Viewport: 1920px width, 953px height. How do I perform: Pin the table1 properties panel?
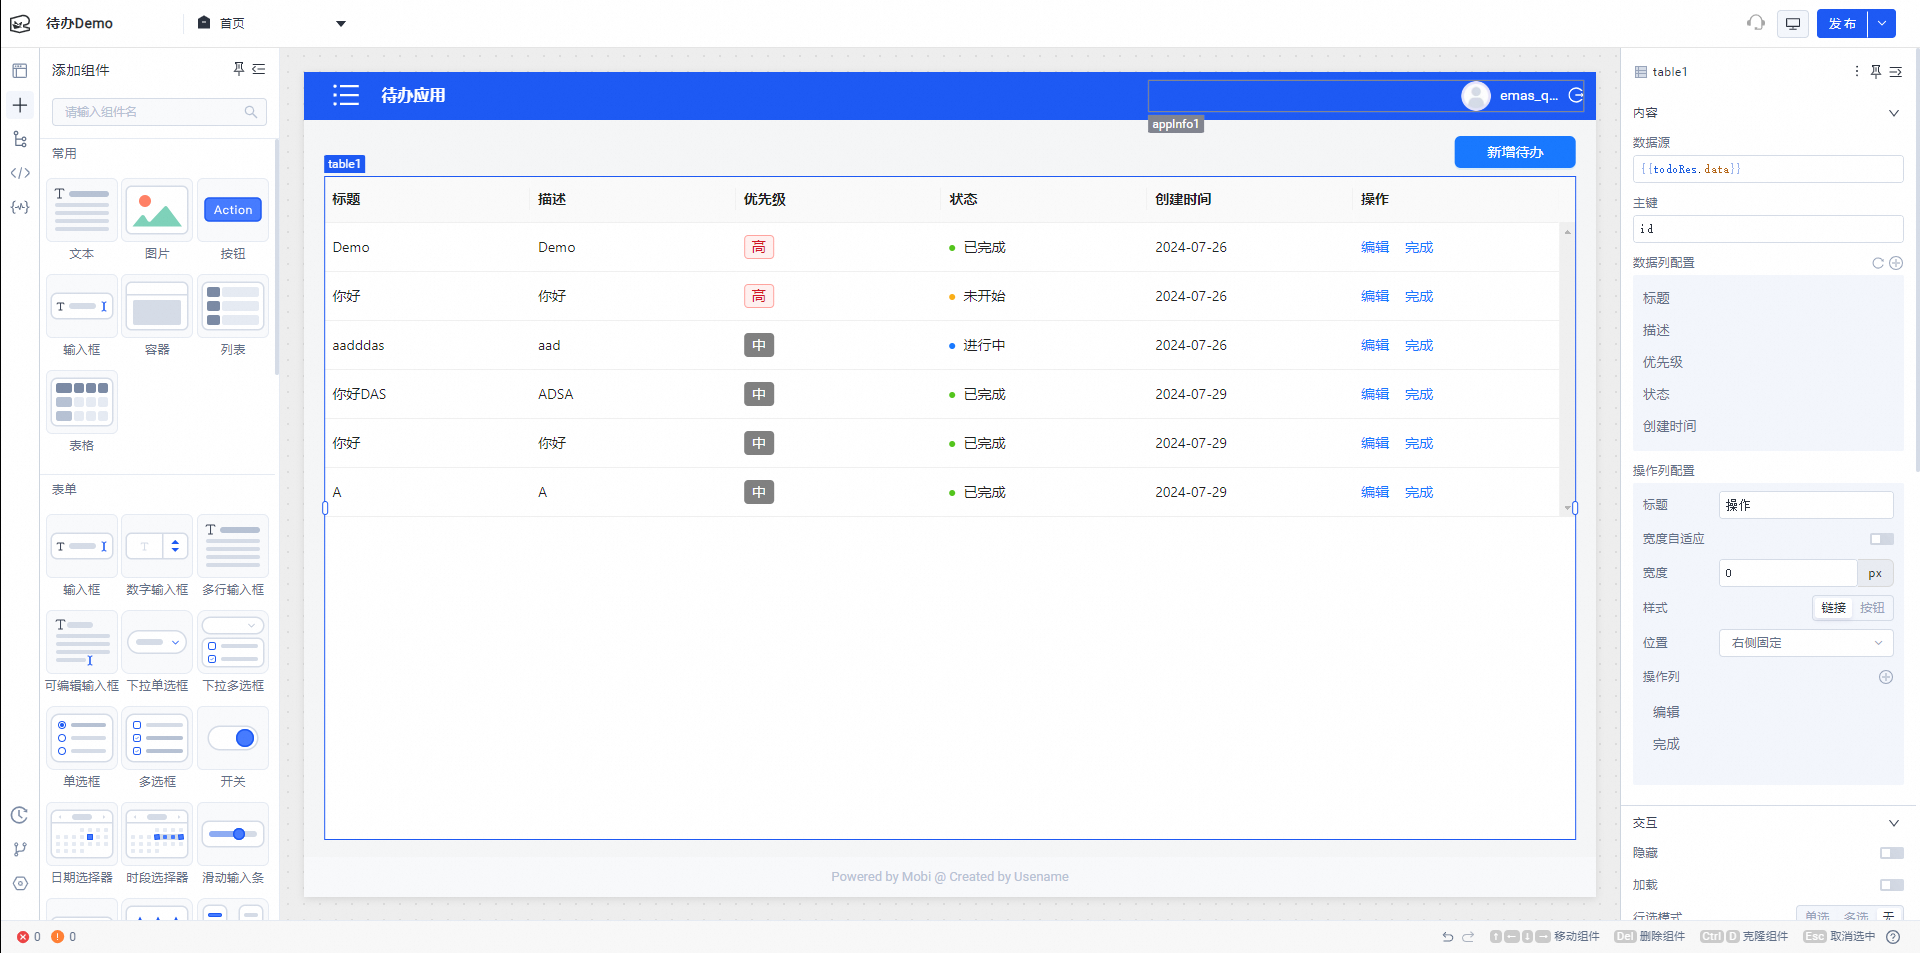click(x=1876, y=71)
